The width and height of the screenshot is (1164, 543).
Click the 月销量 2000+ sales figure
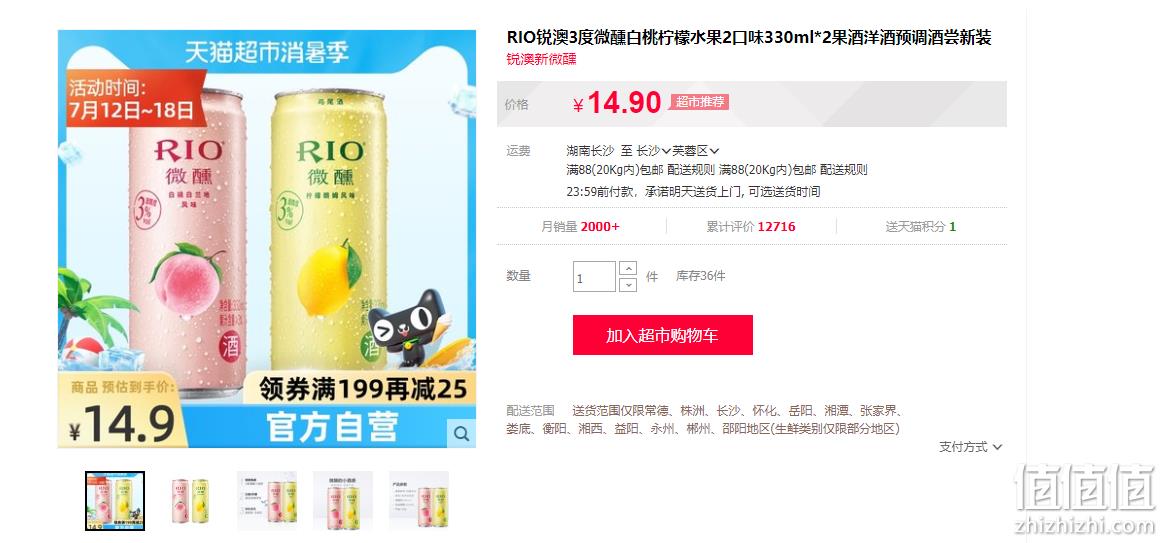pyautogui.click(x=580, y=227)
